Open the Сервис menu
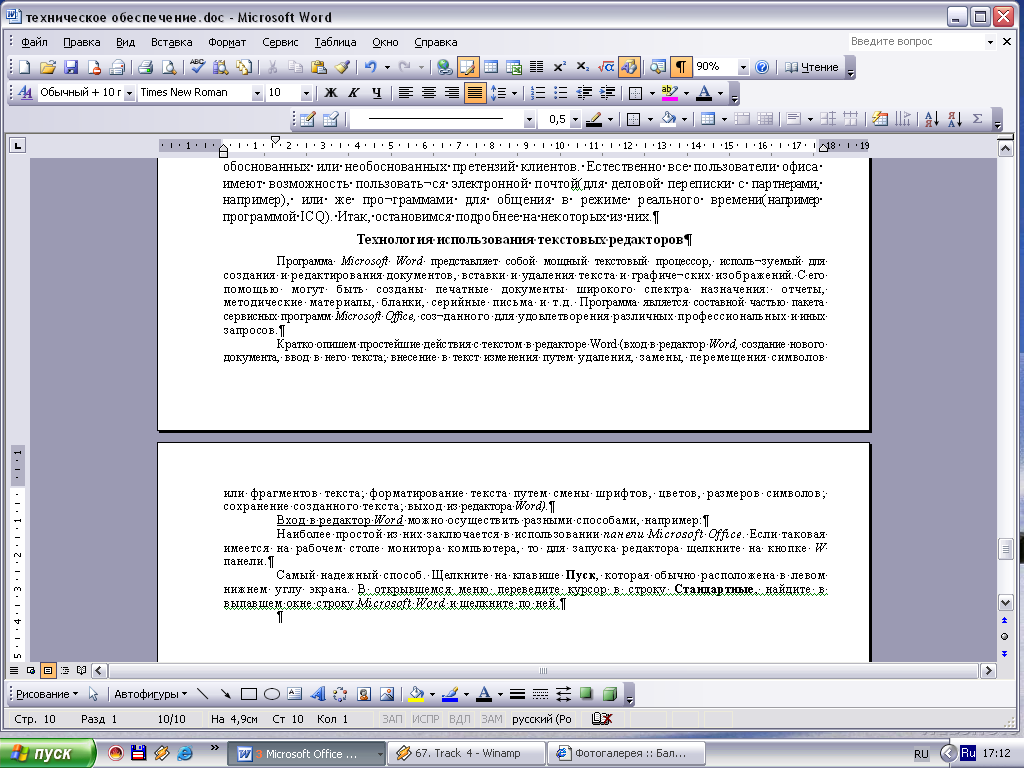 [280, 42]
